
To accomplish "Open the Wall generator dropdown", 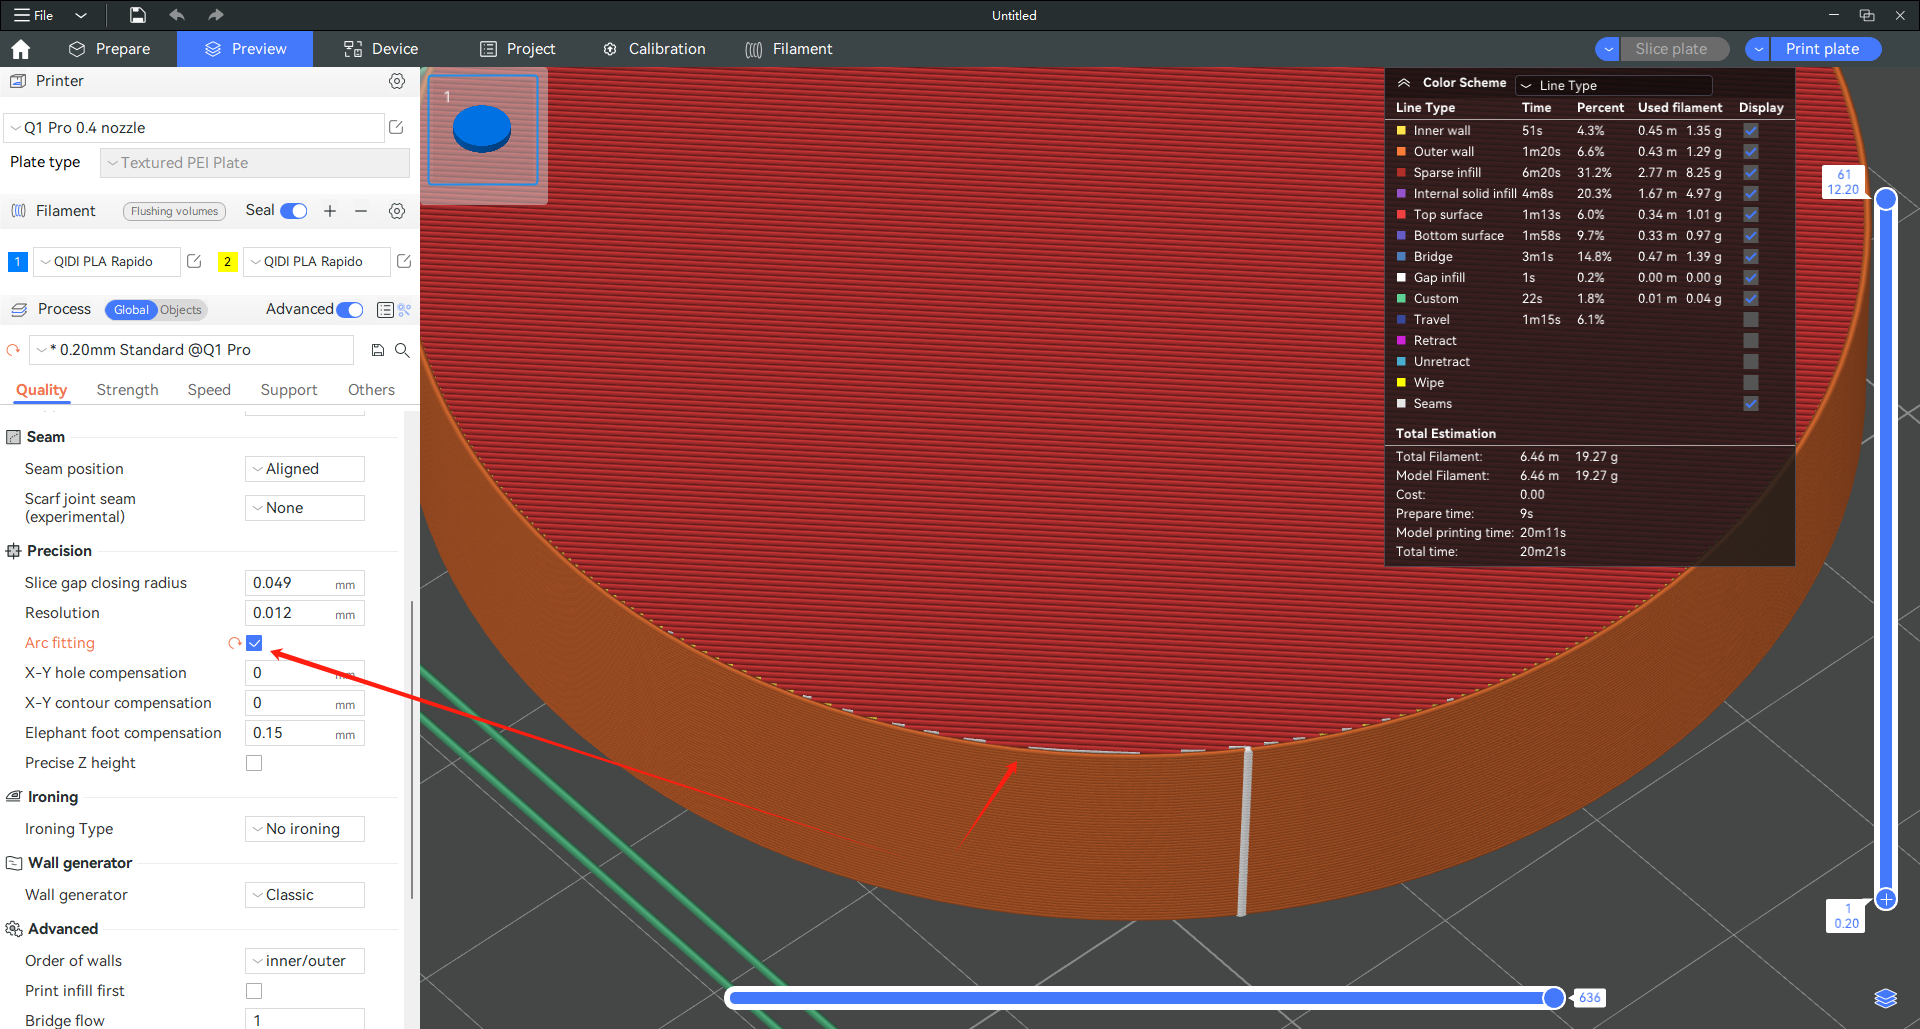I will click(305, 895).
